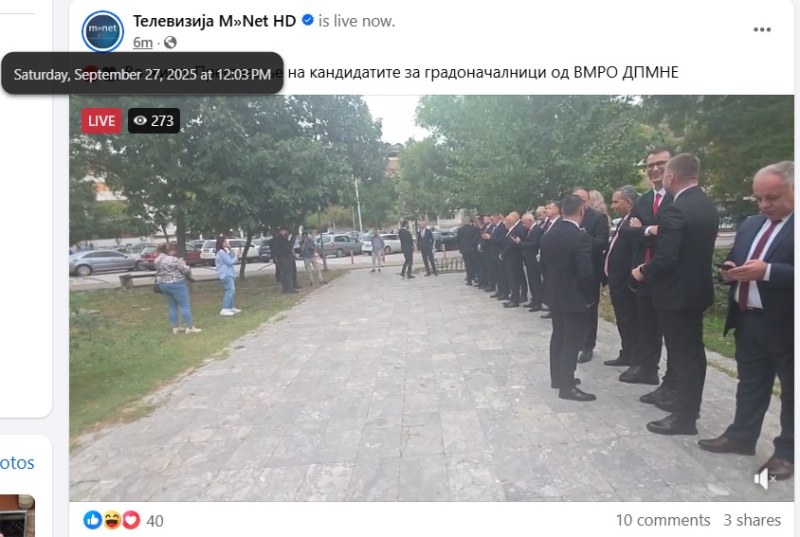Click the post caption about ВМРО ДПМНЕ

click(x=483, y=72)
